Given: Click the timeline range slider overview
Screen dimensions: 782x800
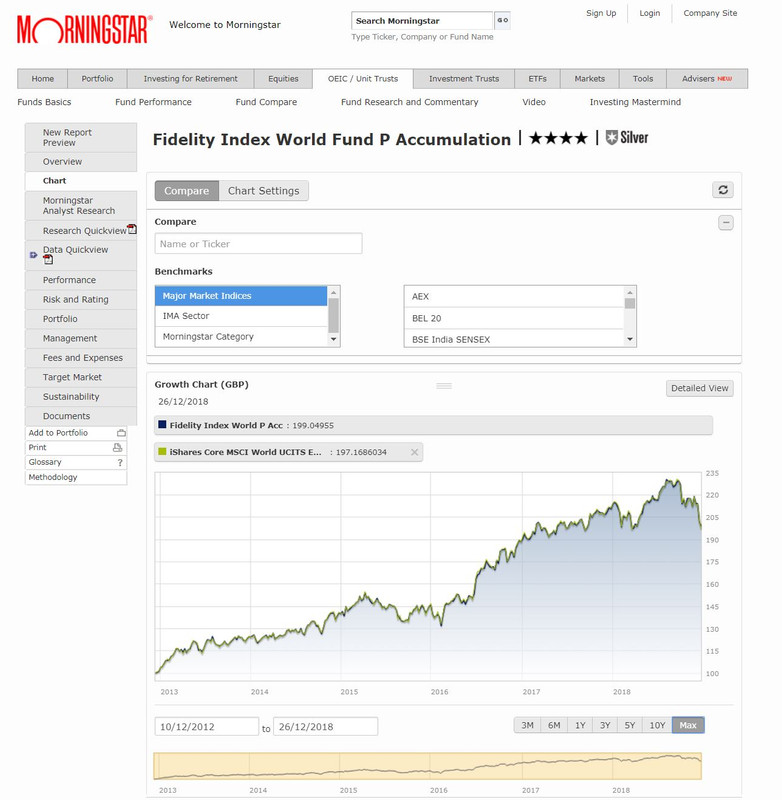Looking at the screenshot, I should [427, 766].
